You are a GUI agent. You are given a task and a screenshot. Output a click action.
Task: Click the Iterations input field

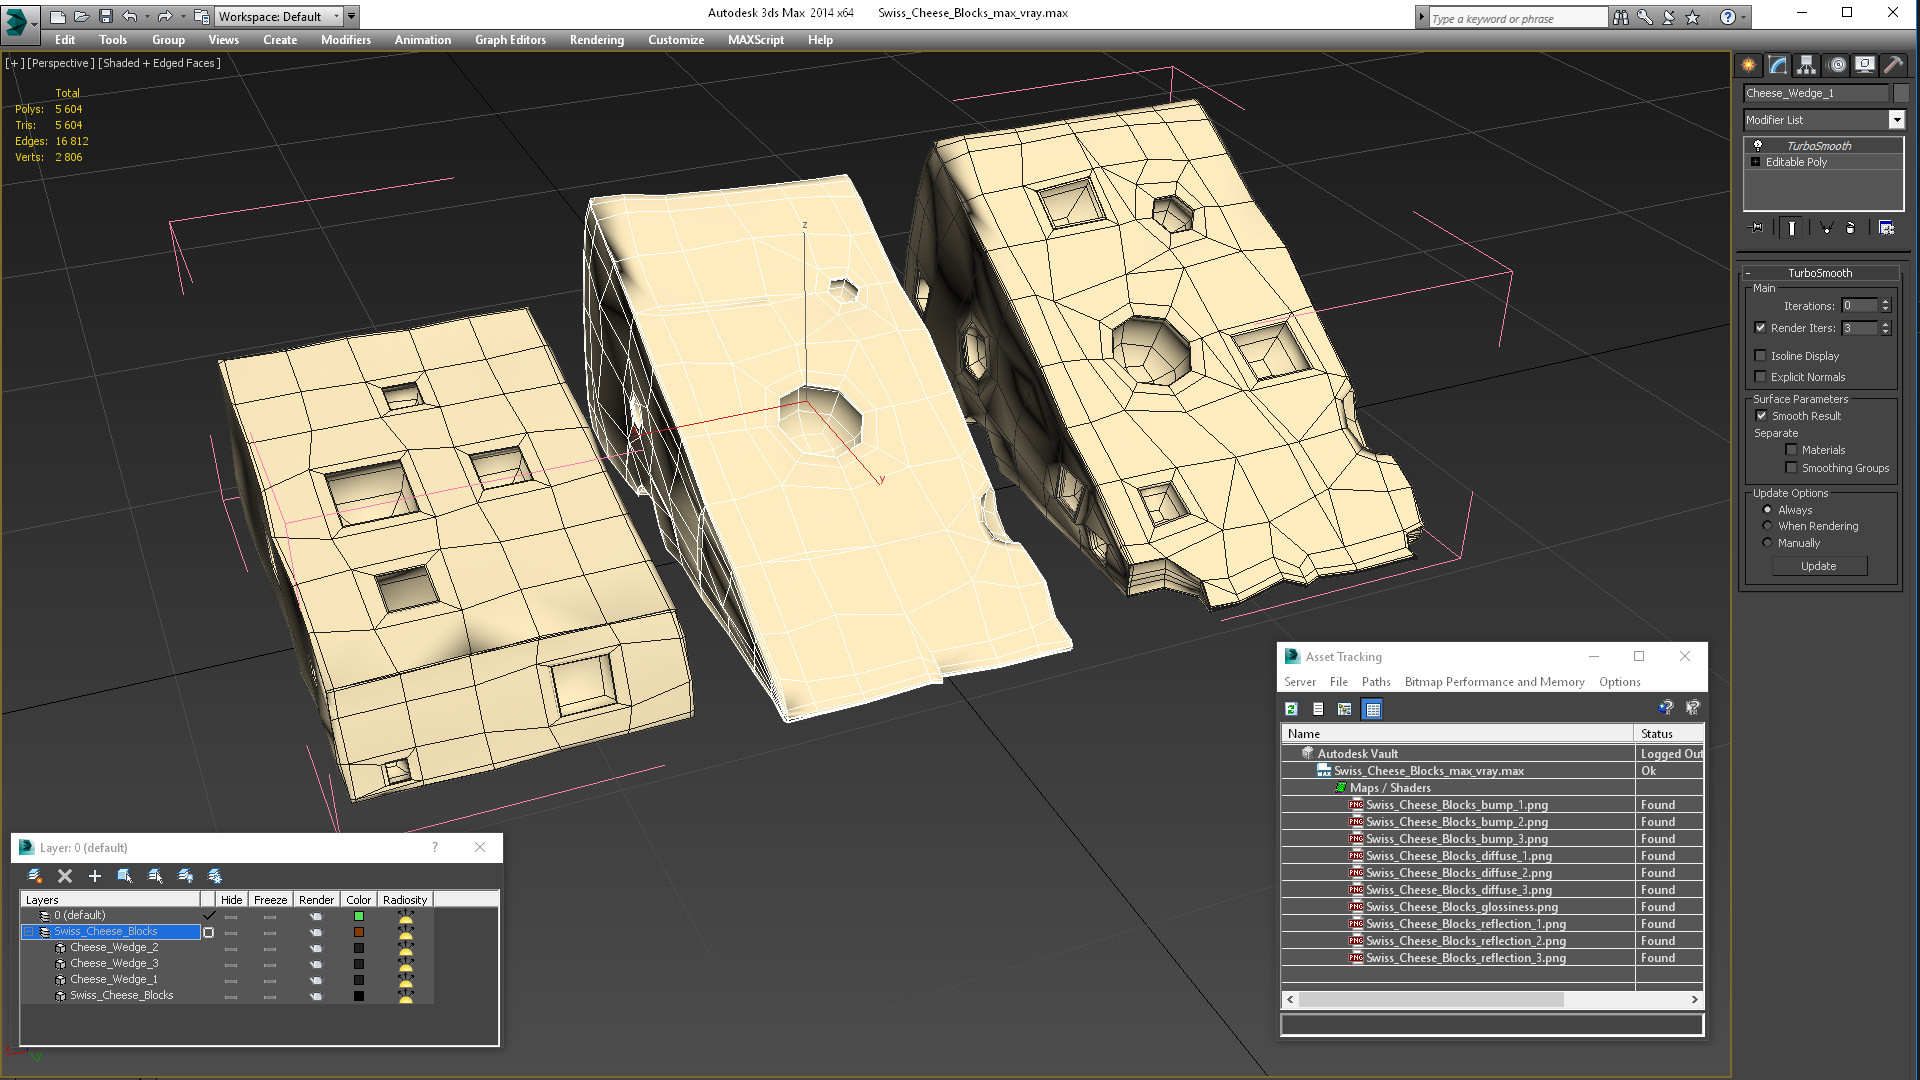(1859, 306)
